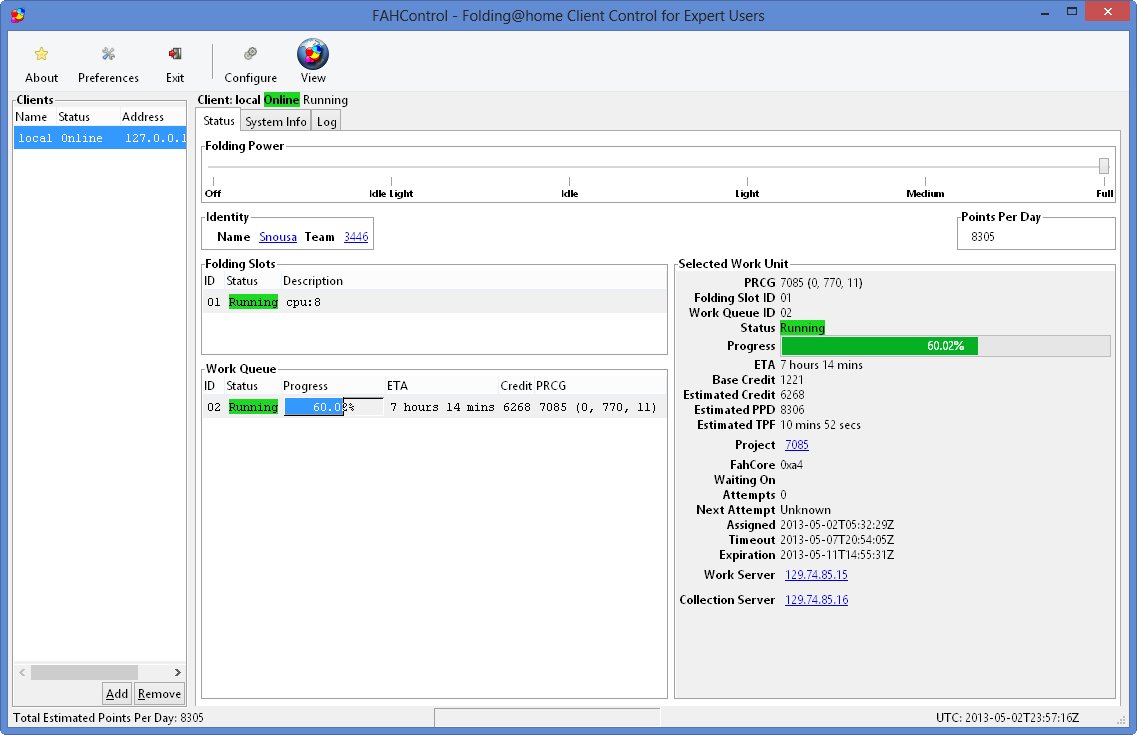
Task: Click the Running status in slot 01
Action: click(x=253, y=302)
